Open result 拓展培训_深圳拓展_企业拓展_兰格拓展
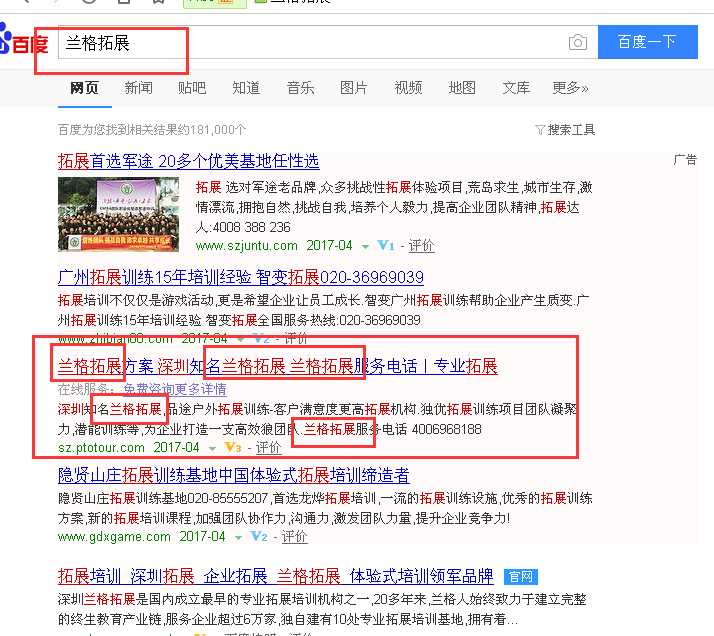714x636 pixels. (275, 576)
